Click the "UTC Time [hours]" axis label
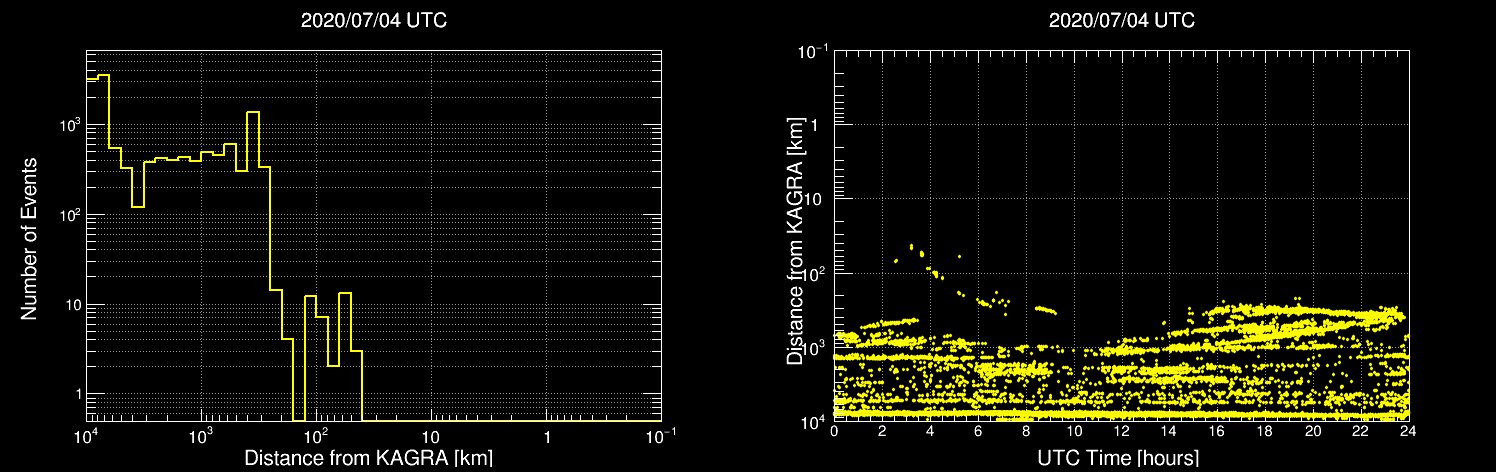Viewport: 1496px width, 472px height. pyautogui.click(x=1120, y=458)
